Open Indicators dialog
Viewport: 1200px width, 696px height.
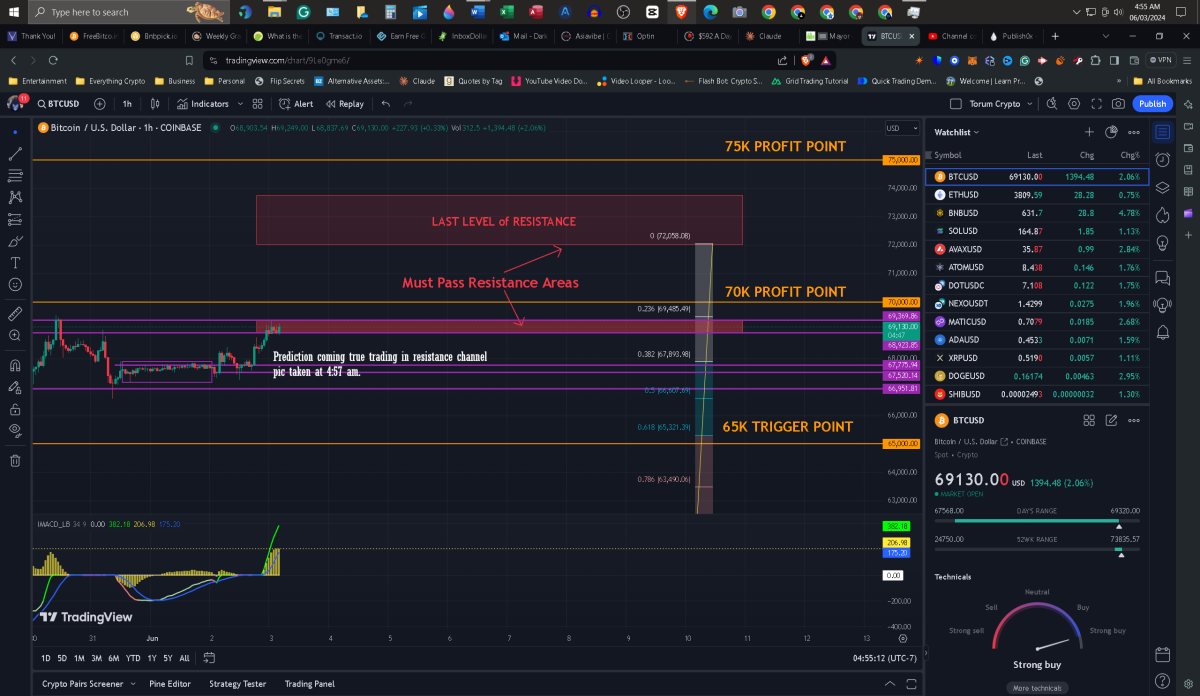pos(203,103)
